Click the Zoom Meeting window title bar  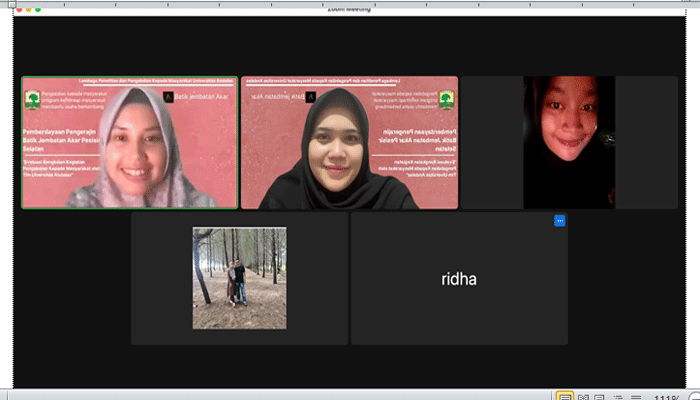[x=350, y=8]
